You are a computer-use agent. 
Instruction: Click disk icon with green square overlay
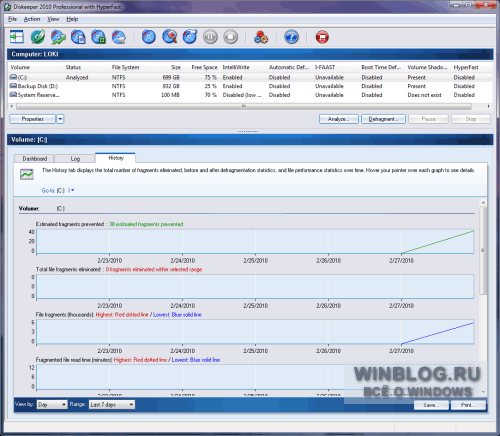pos(99,37)
